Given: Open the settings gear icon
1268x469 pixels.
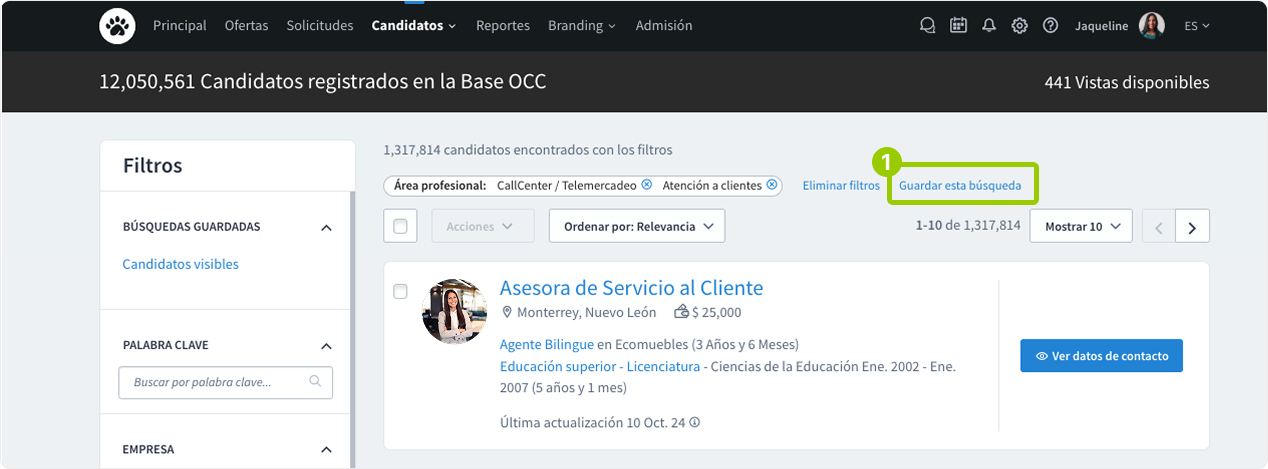Looking at the screenshot, I should click(x=1019, y=26).
